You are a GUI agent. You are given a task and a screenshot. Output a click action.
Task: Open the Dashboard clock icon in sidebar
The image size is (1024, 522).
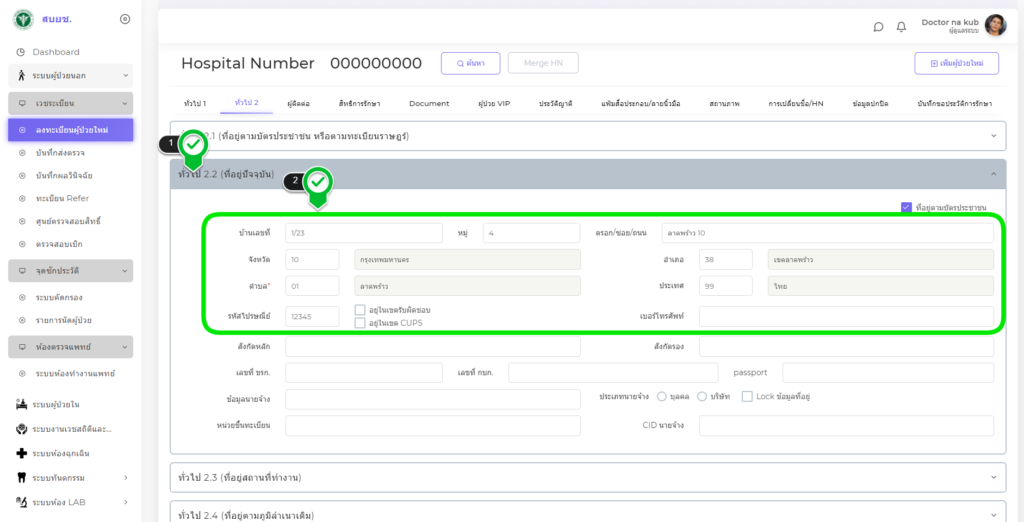click(x=21, y=52)
